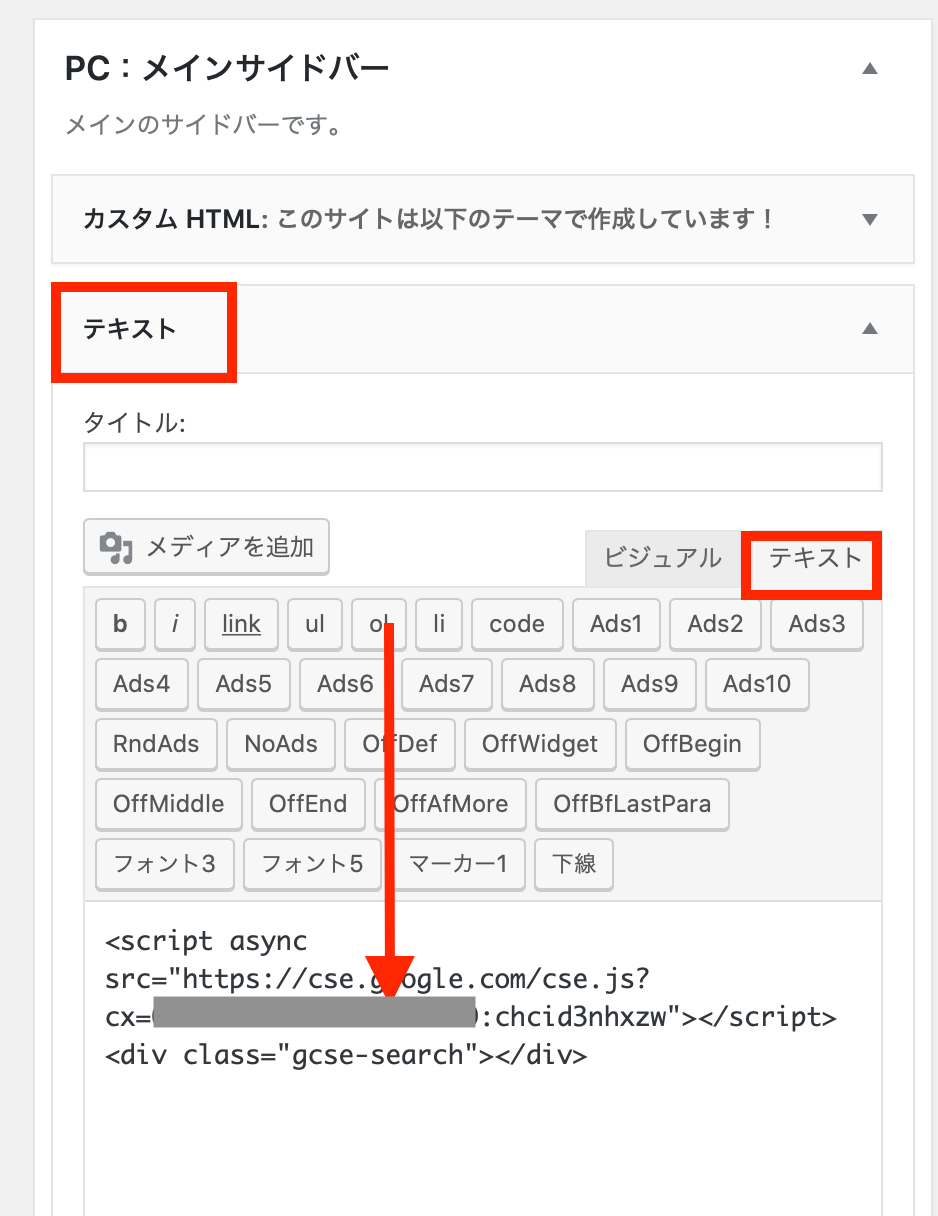Click the bold b quicktag
Viewport: 938px width, 1216px height.
click(x=121, y=624)
